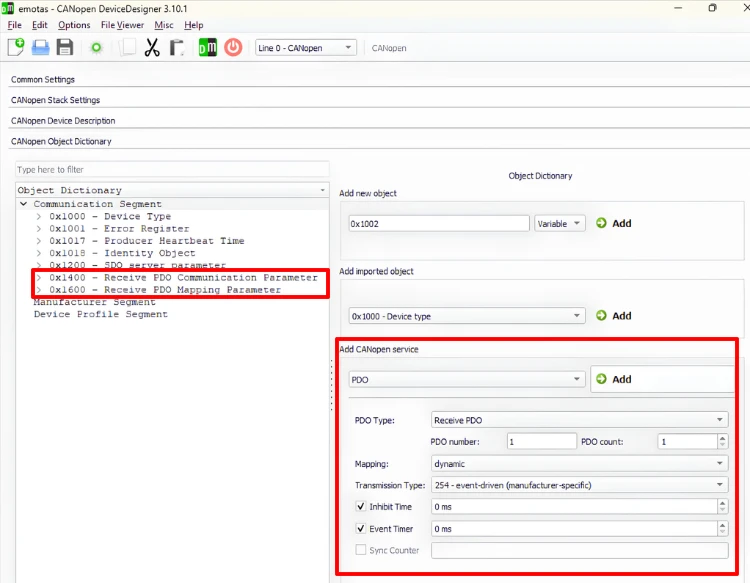
Task: Open the Variable object type dropdown
Action: [560, 223]
